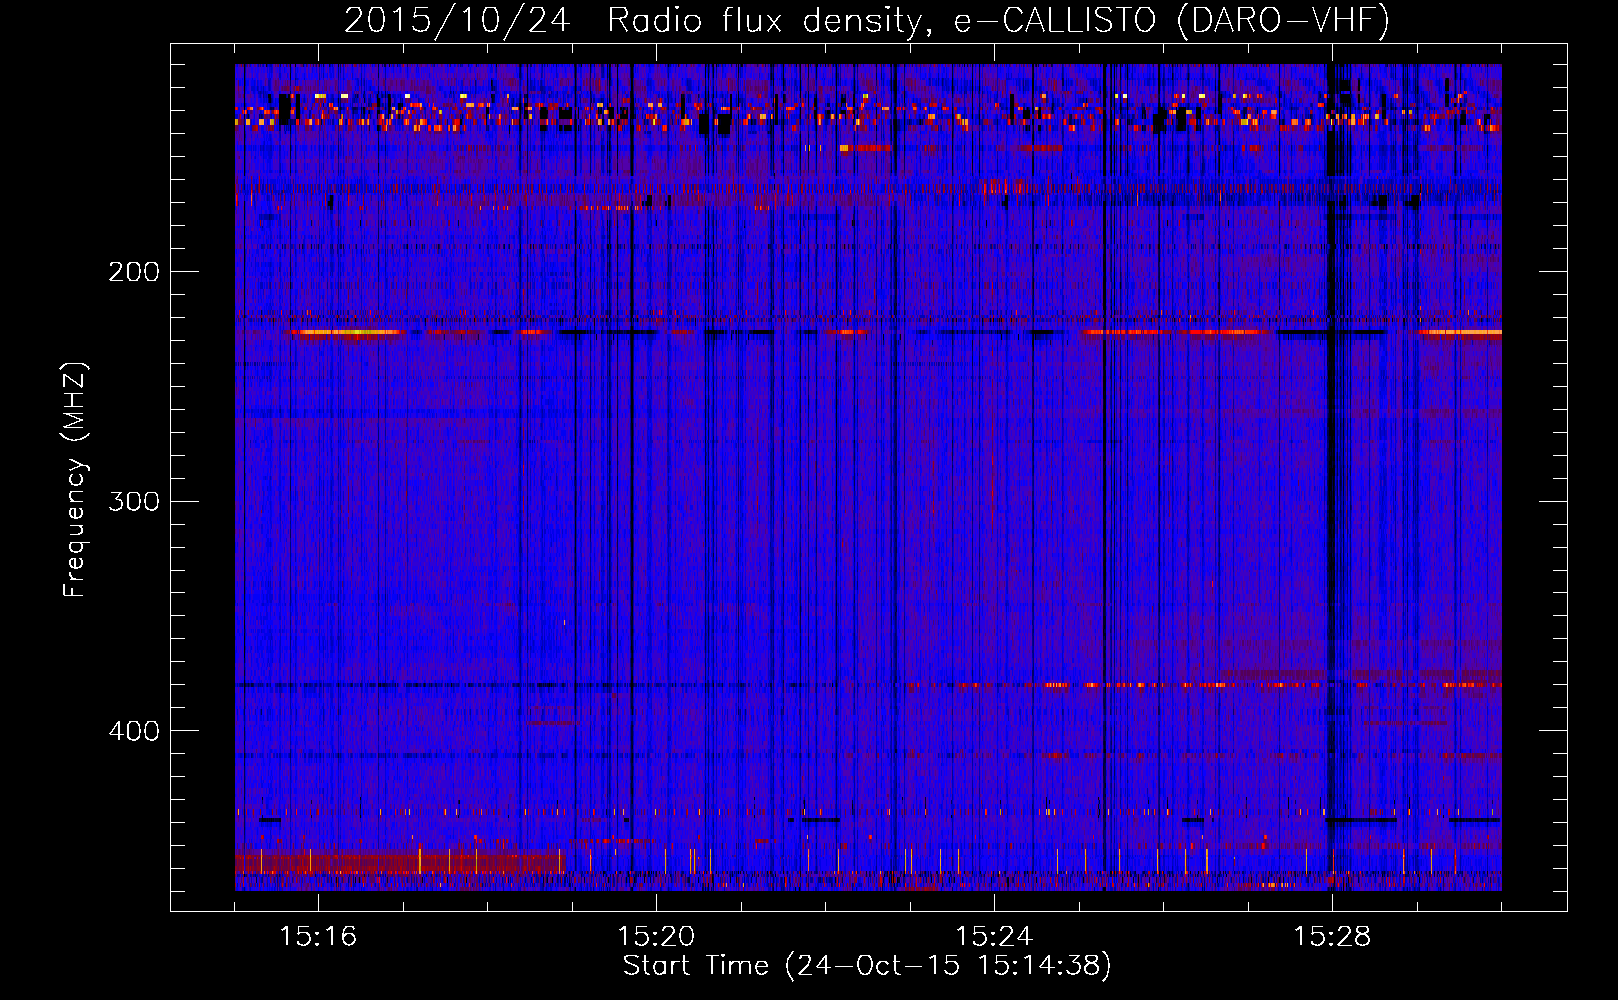Click the 'Frequency (MHZ)' y-axis label
This screenshot has width=1618, height=1000.
click(75, 480)
